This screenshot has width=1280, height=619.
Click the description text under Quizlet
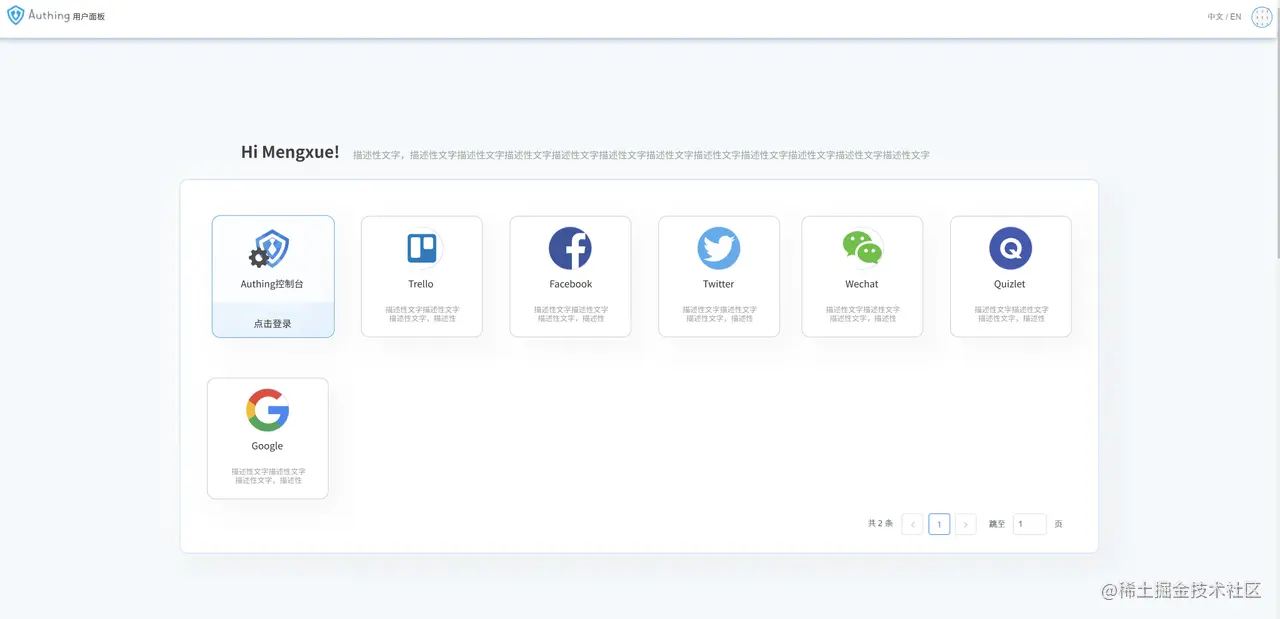coord(1011,314)
